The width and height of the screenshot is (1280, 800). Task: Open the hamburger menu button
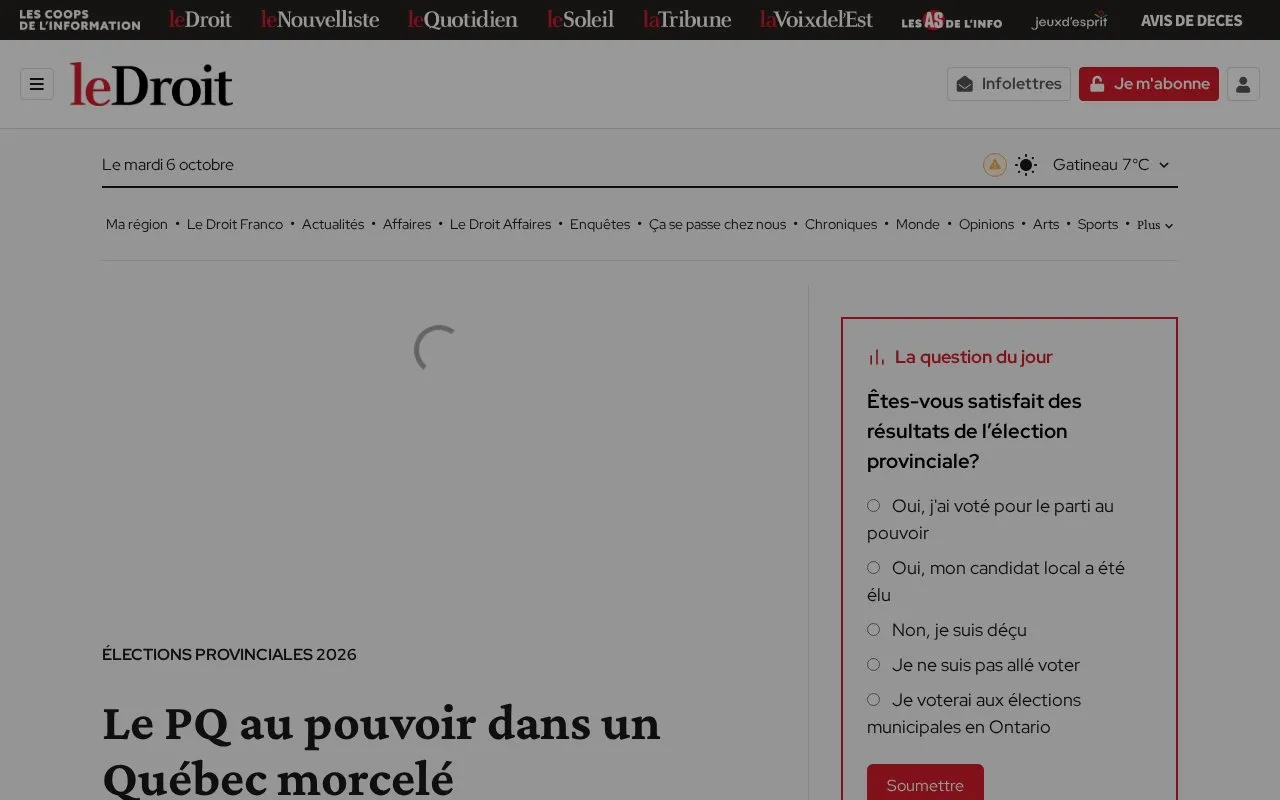(37, 84)
